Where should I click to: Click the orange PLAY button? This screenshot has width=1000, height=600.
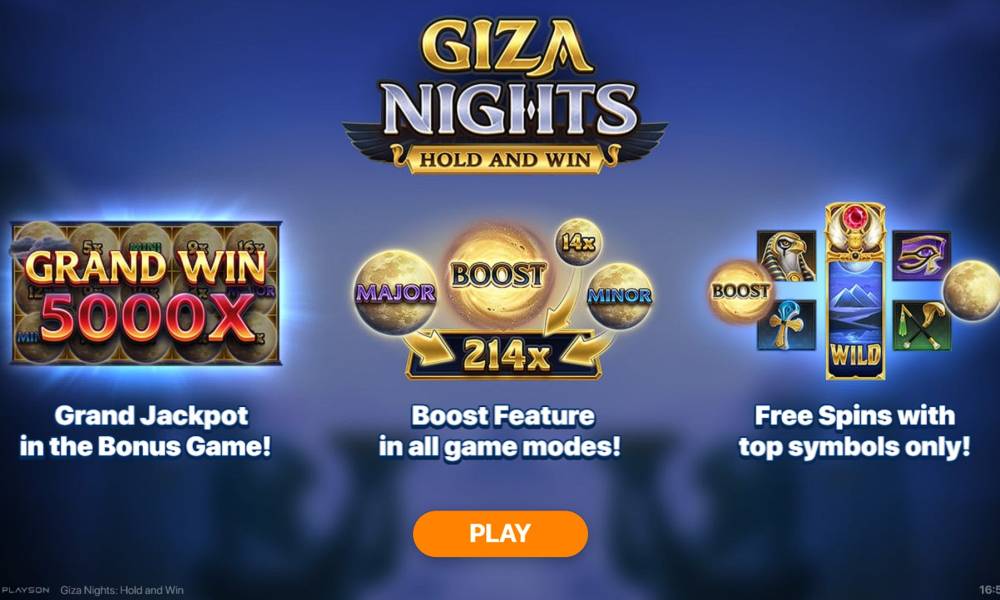(500, 534)
